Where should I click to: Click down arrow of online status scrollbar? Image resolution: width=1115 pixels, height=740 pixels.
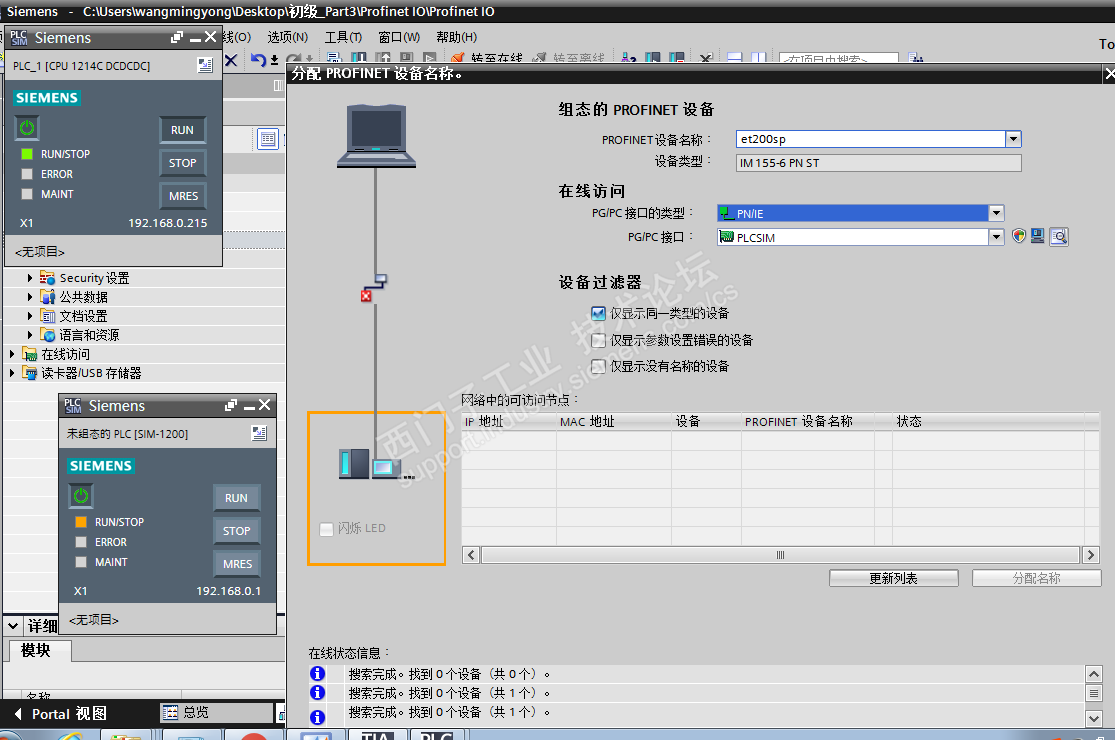click(1094, 718)
